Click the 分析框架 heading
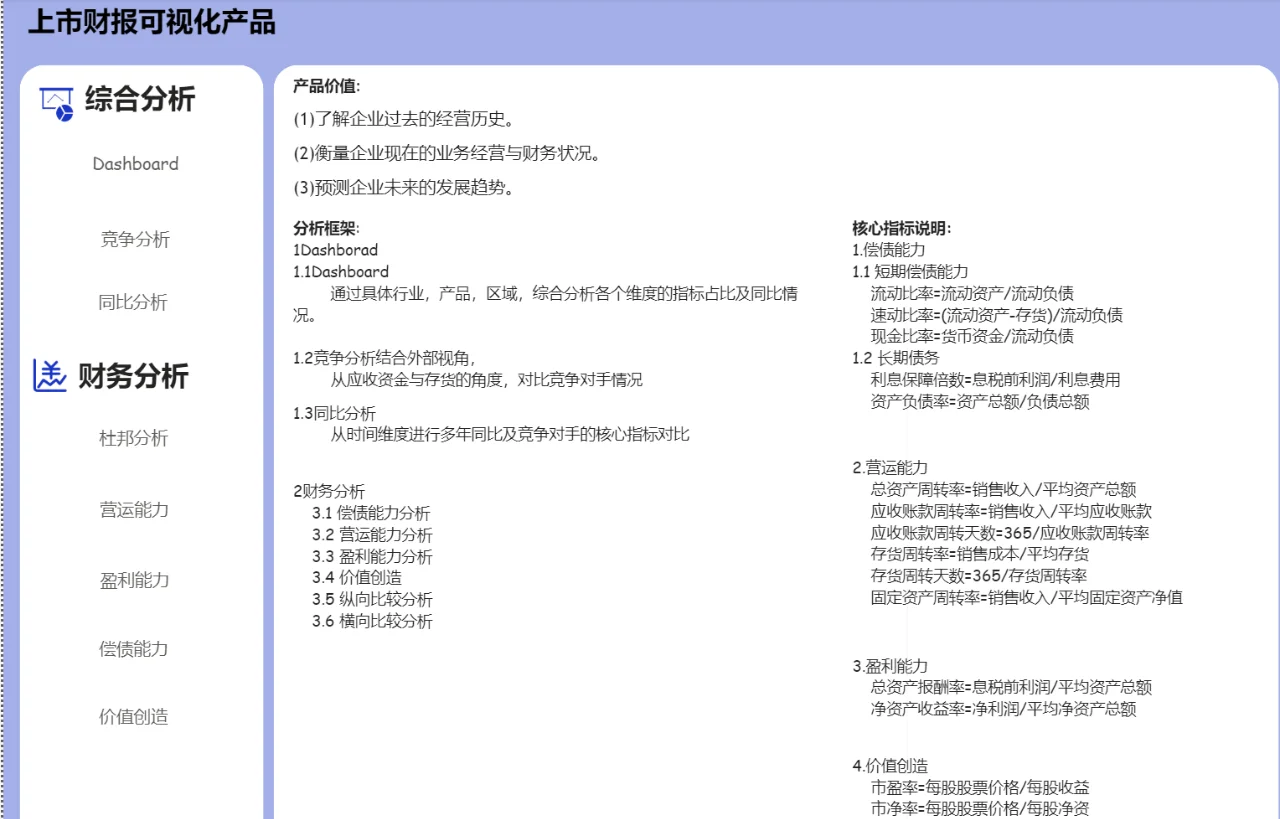 coord(326,228)
